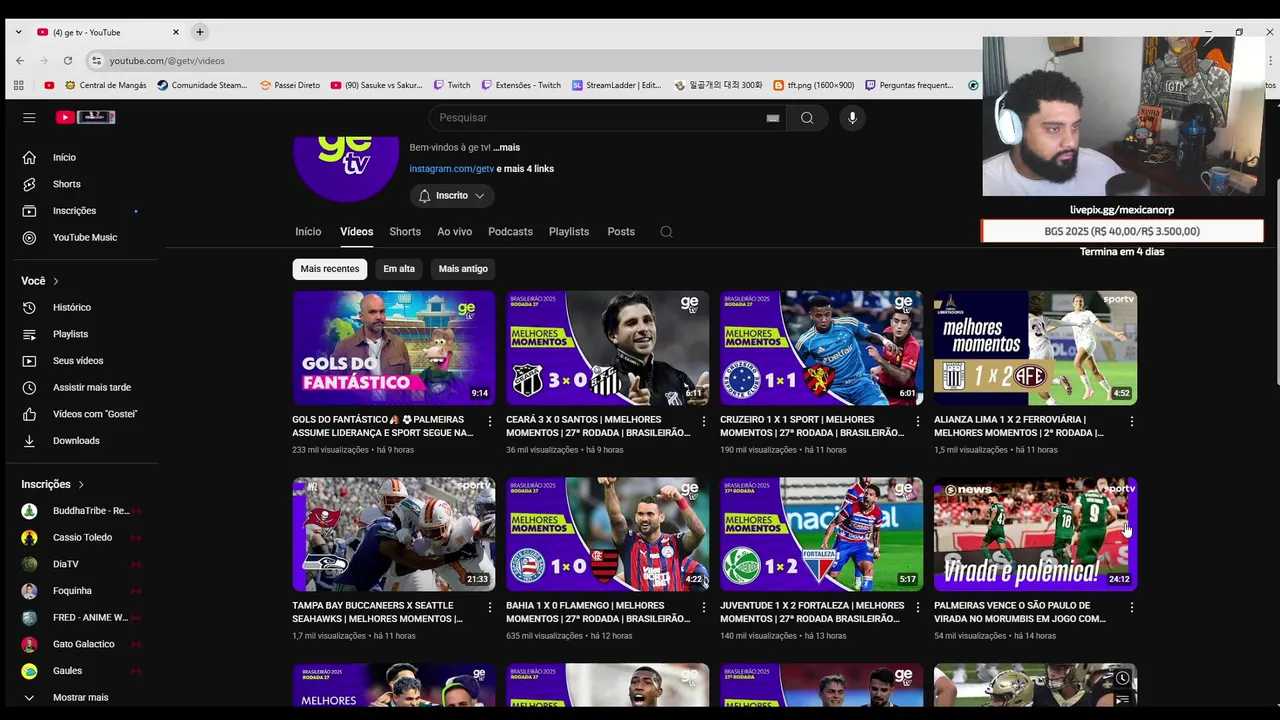Open the Chrome apps grid in bookmarks bar
The height and width of the screenshot is (720, 1280).
(19, 85)
